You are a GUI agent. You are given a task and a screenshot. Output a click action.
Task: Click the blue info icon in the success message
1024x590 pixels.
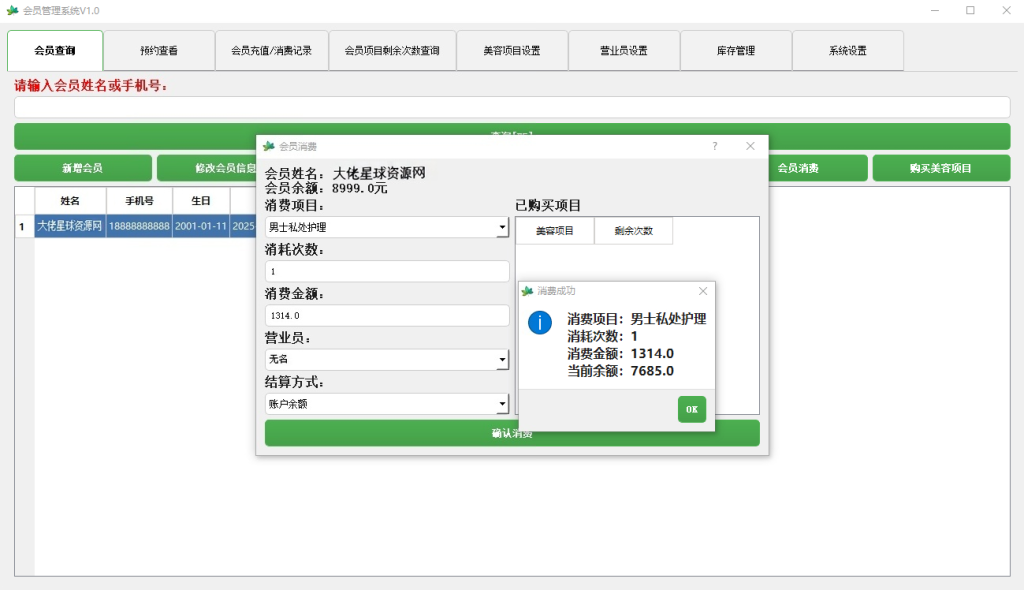(541, 323)
